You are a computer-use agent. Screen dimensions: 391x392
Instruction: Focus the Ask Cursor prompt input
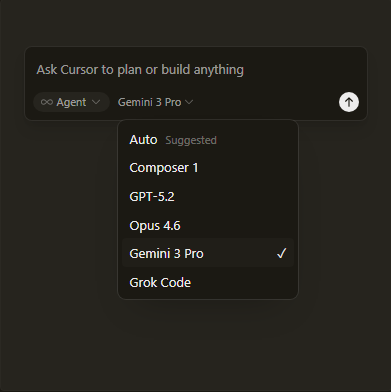click(196, 70)
